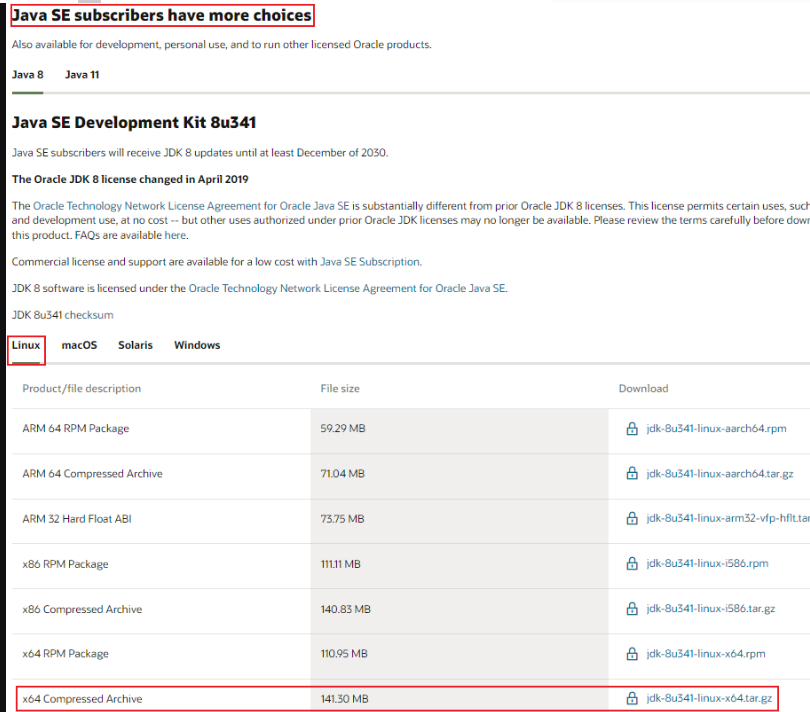The image size is (810, 712).
Task: Click the 59.29 MB file size
Action: pos(343,428)
